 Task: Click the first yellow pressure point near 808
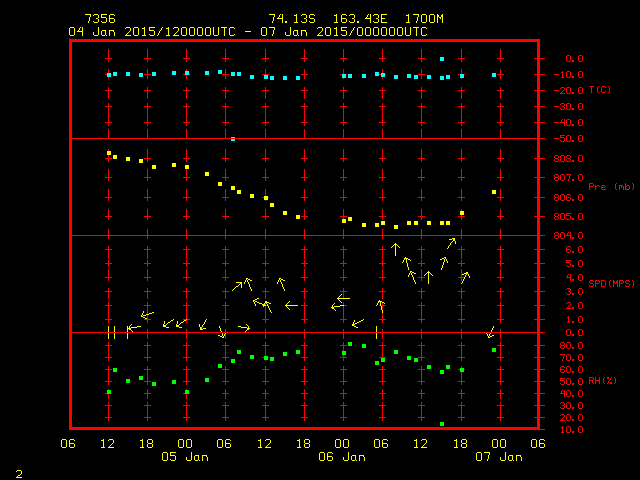point(109,153)
